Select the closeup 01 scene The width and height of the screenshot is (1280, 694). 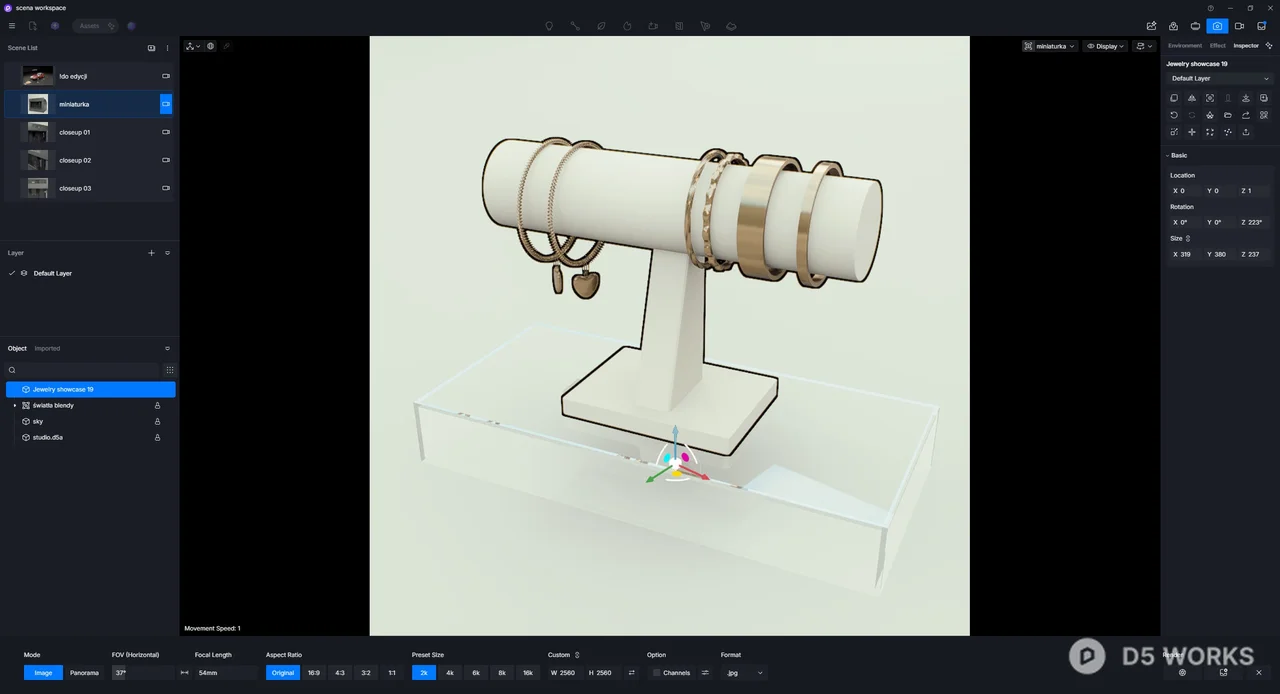tap(89, 132)
